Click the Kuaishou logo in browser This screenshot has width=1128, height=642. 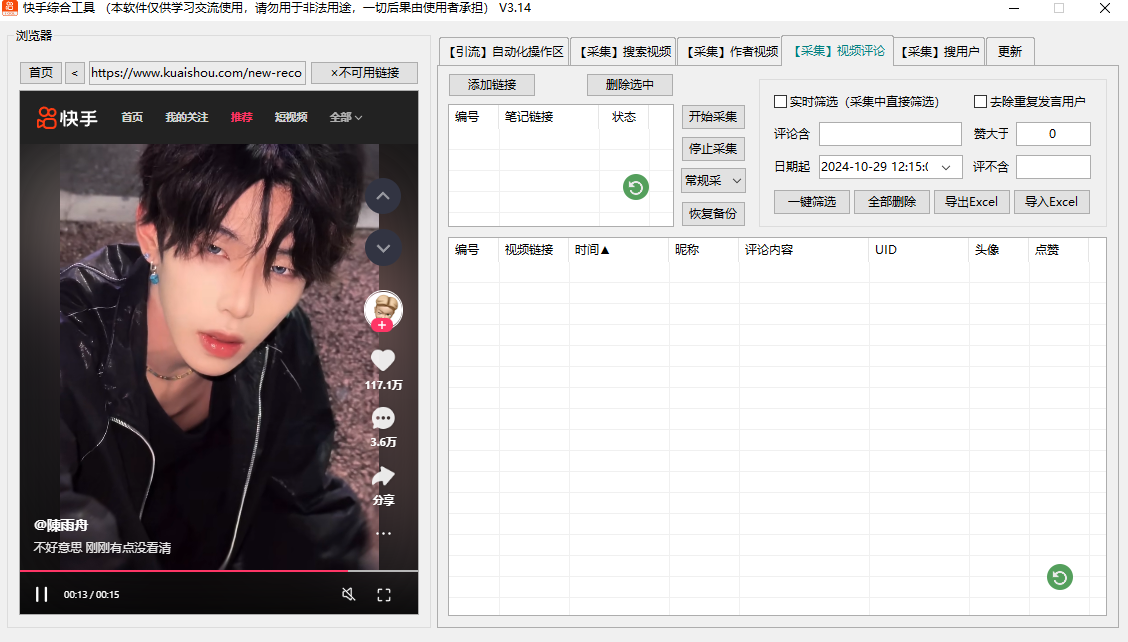(x=67, y=118)
